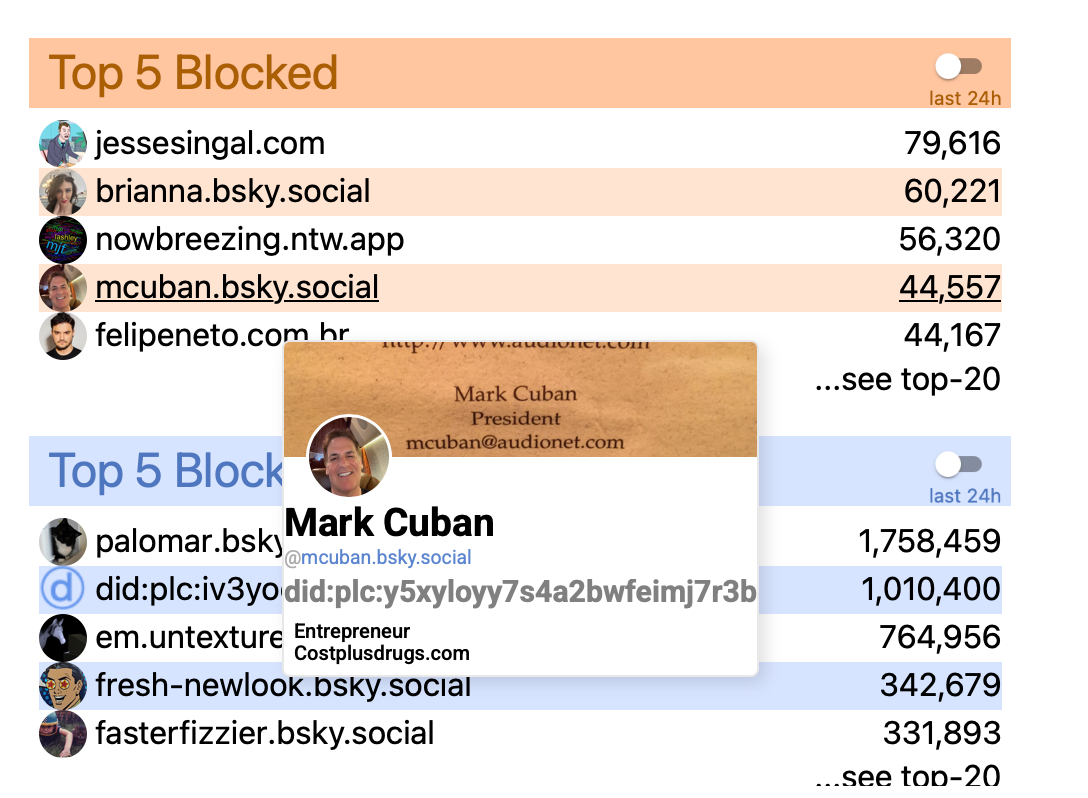1088x798 pixels.
Task: Expand top-20 list under Top 5 Blocked
Action: tap(907, 379)
